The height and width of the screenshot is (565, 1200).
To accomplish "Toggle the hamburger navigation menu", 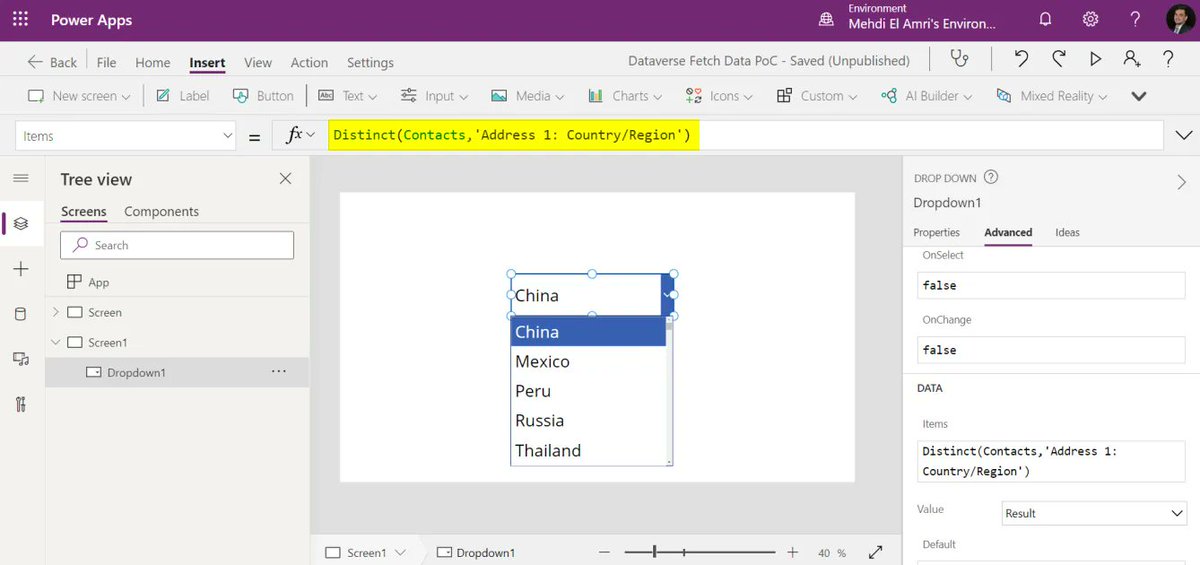I will 21,178.
